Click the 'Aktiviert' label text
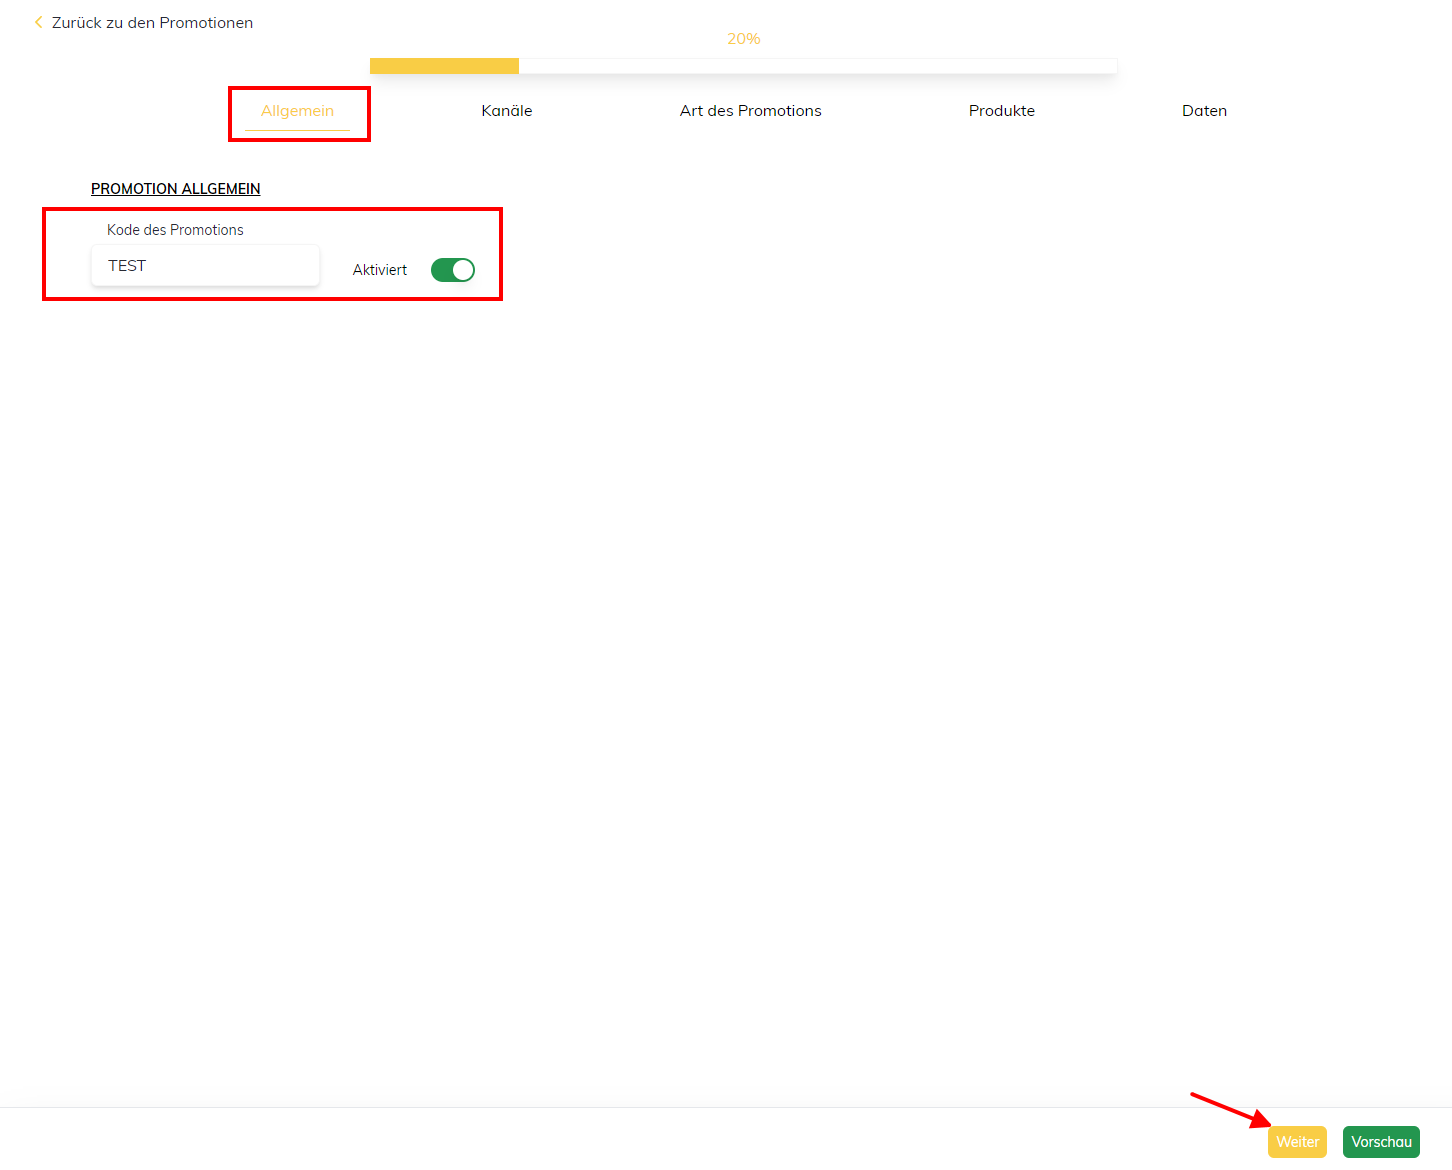The image size is (1452, 1170). click(380, 270)
